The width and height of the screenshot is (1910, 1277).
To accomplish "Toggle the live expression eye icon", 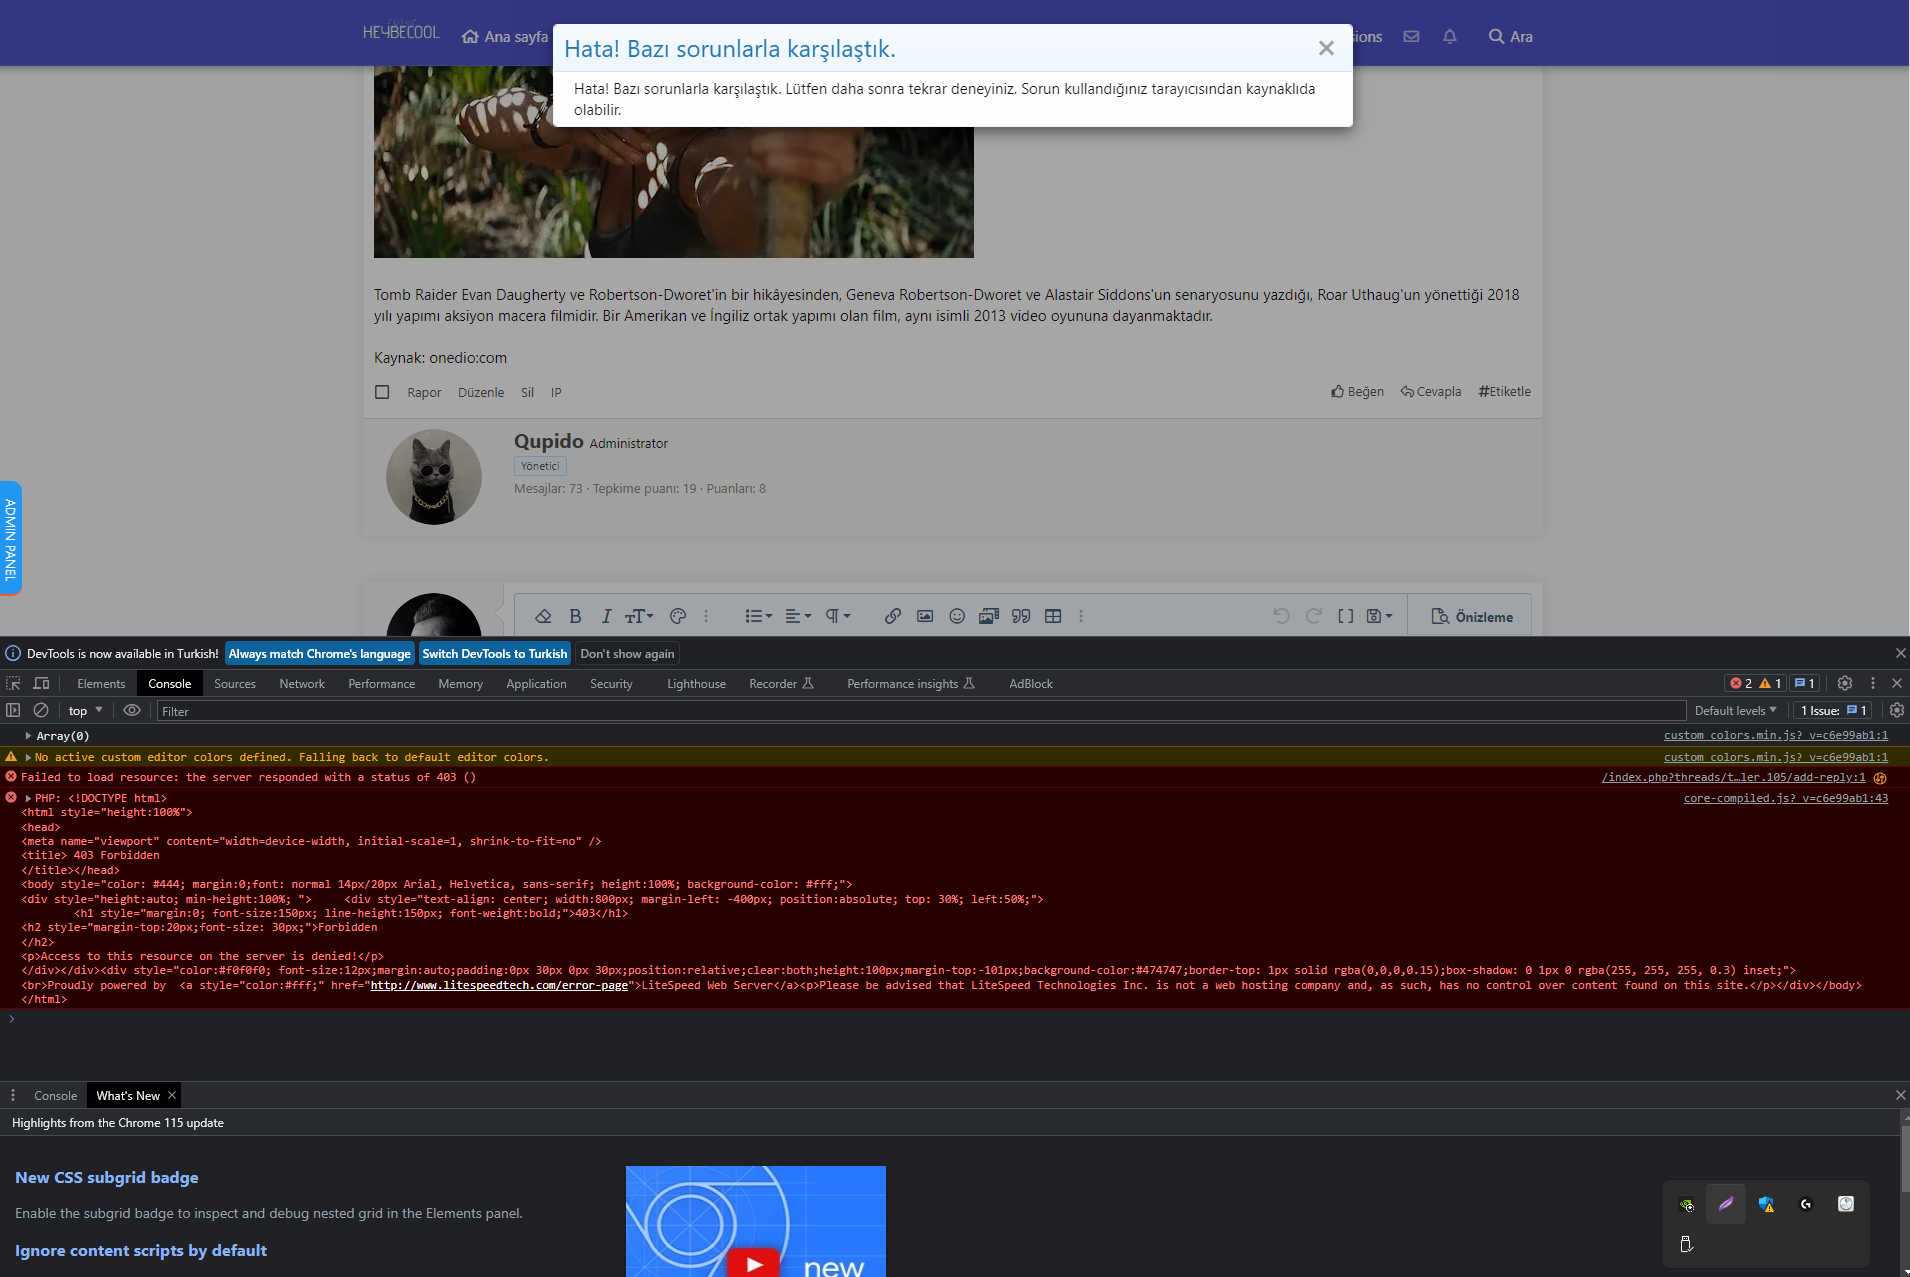I will (132, 710).
